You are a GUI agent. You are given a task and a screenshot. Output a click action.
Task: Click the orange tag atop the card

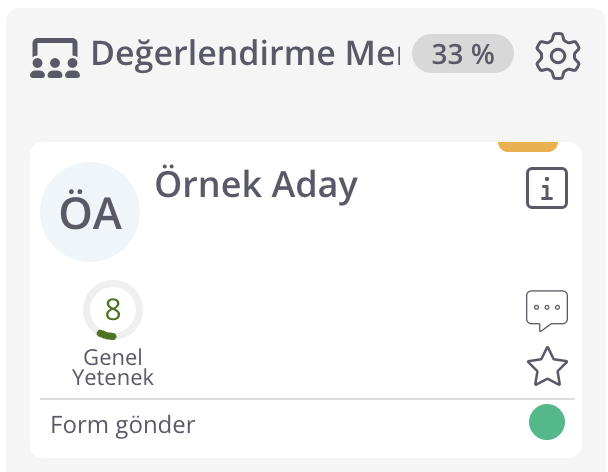point(528,146)
